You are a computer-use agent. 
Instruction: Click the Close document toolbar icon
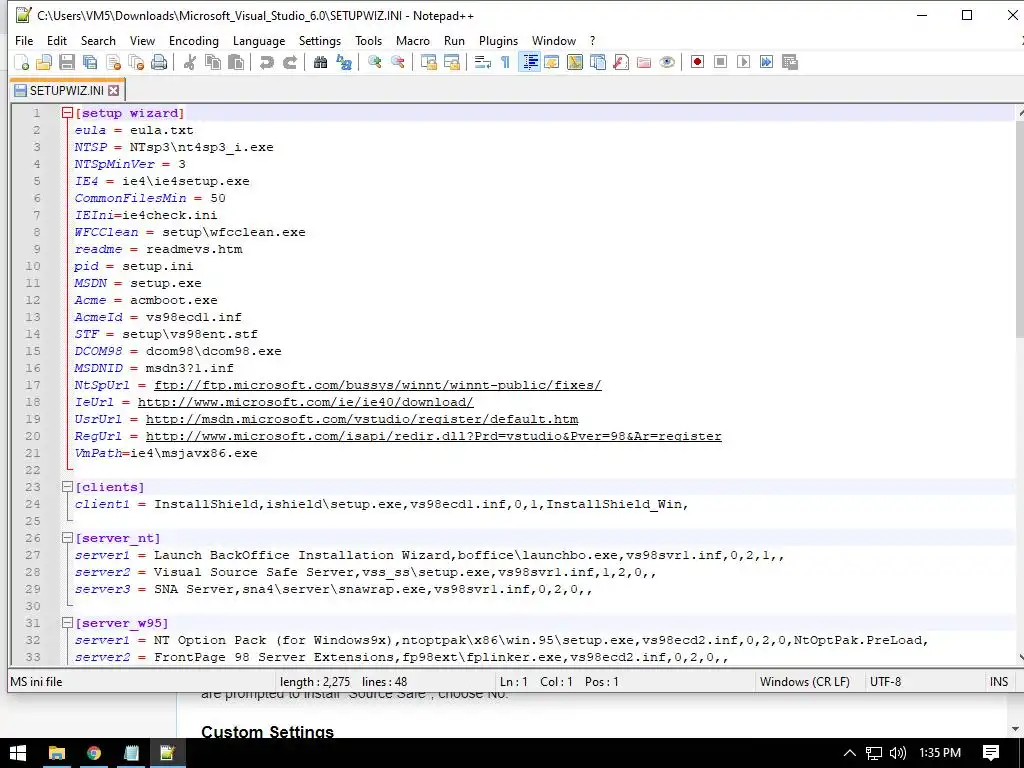tap(113, 62)
